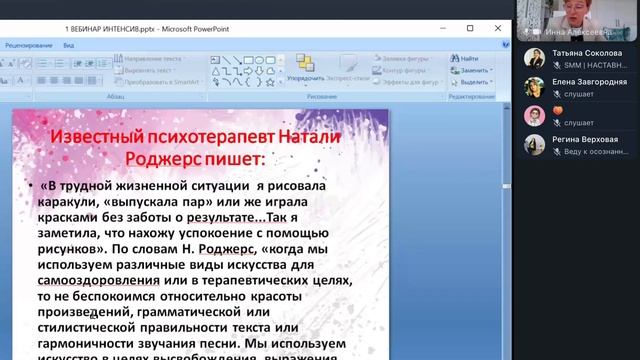Select the triangle shape

coord(215,71)
